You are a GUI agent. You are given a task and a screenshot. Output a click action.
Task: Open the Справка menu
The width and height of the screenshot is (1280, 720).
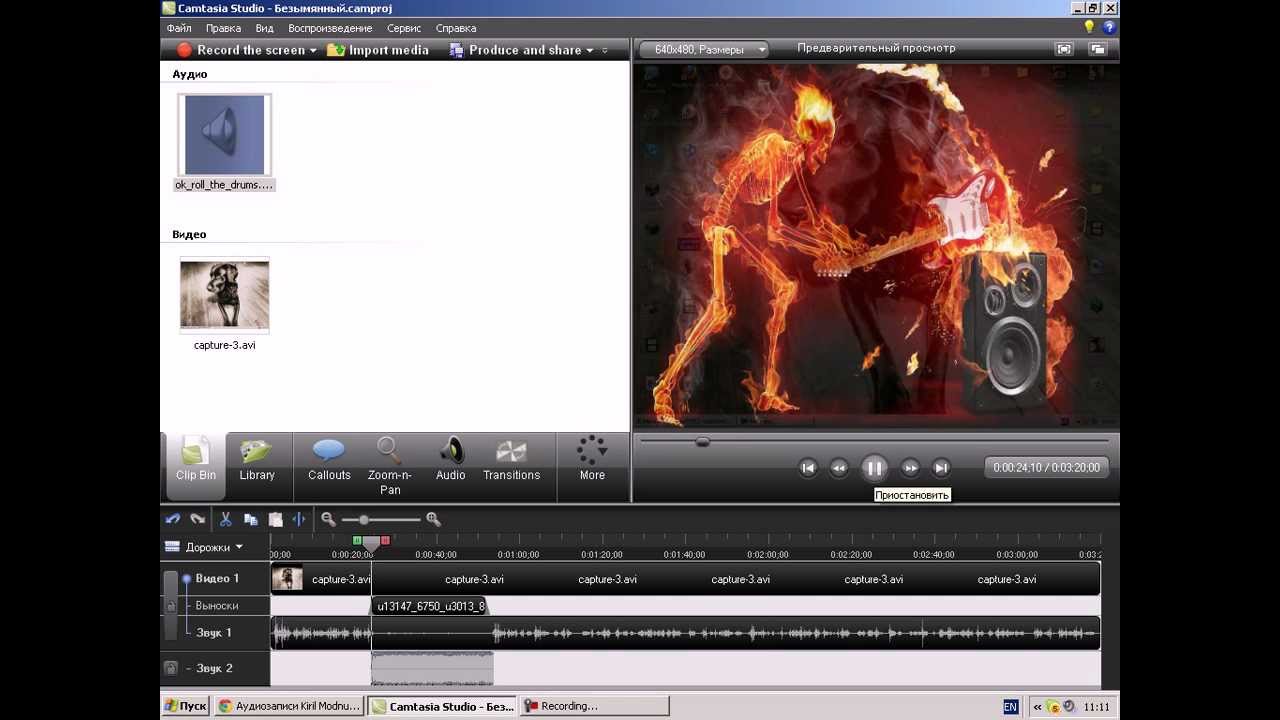point(456,28)
